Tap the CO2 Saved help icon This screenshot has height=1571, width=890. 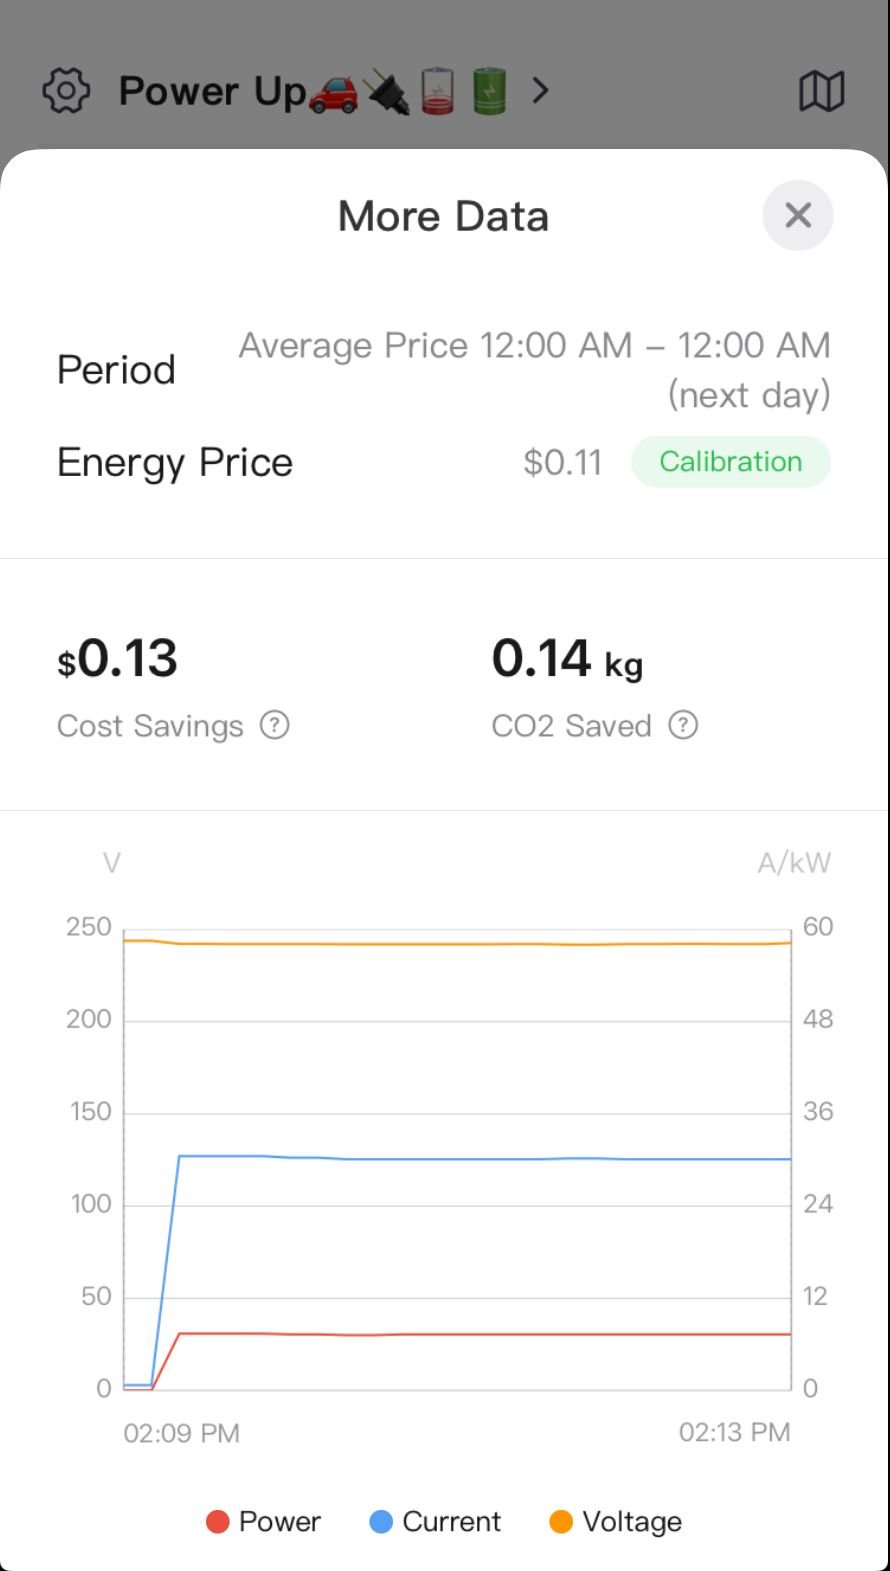[683, 725]
